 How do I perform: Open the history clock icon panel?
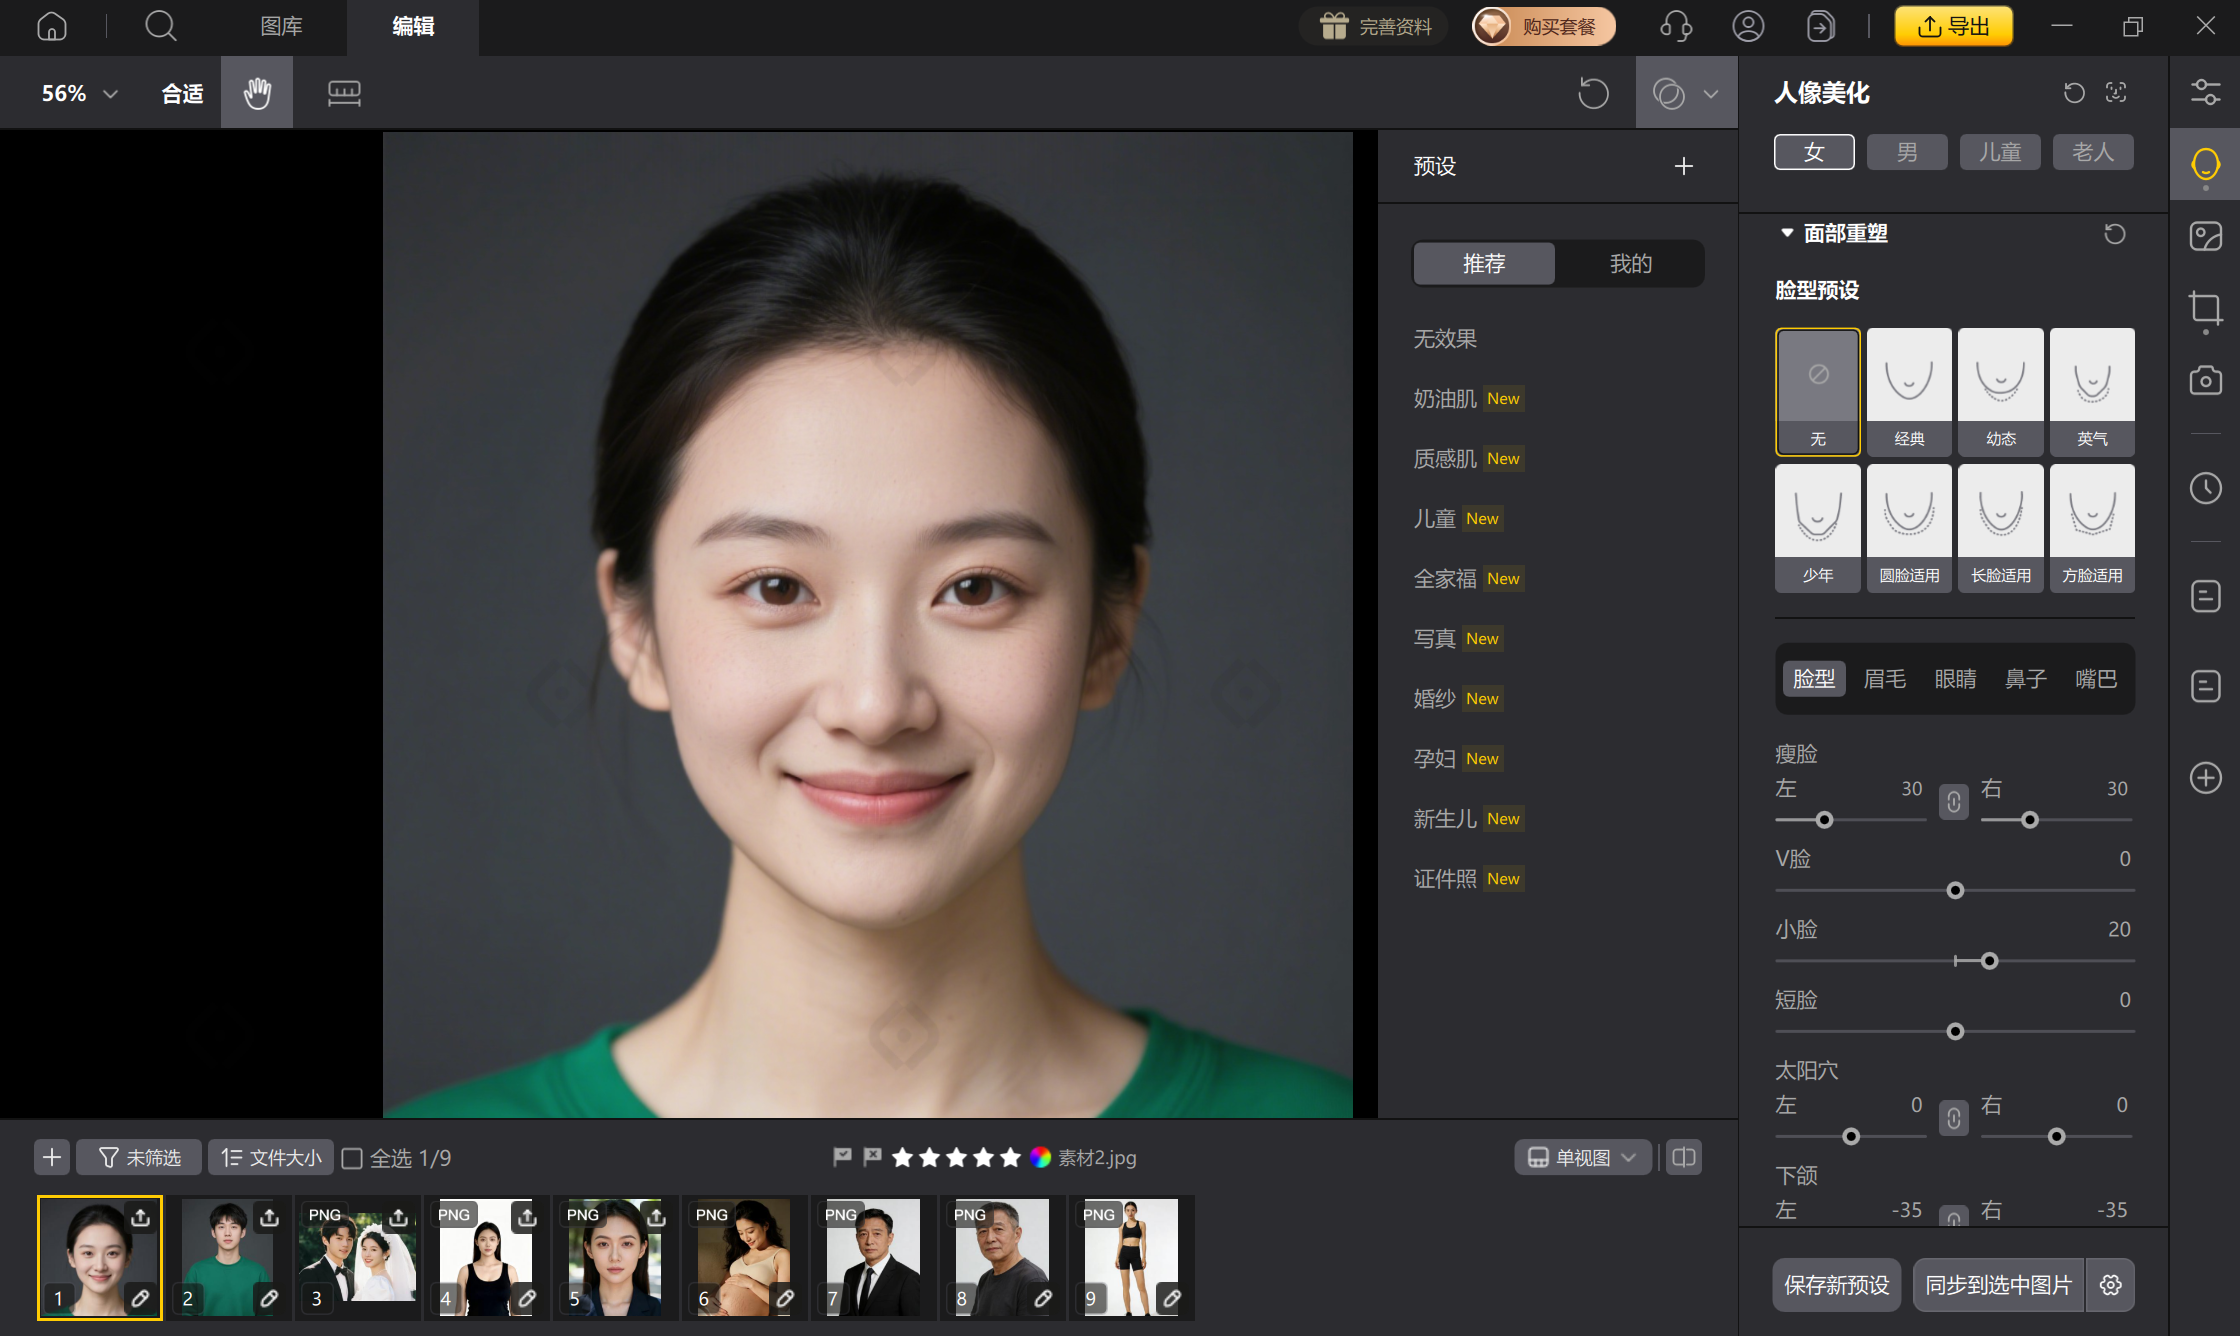[x=2205, y=488]
